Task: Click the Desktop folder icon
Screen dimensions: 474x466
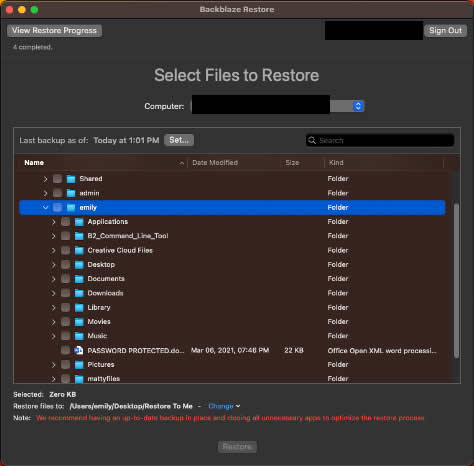Action: 79,265
